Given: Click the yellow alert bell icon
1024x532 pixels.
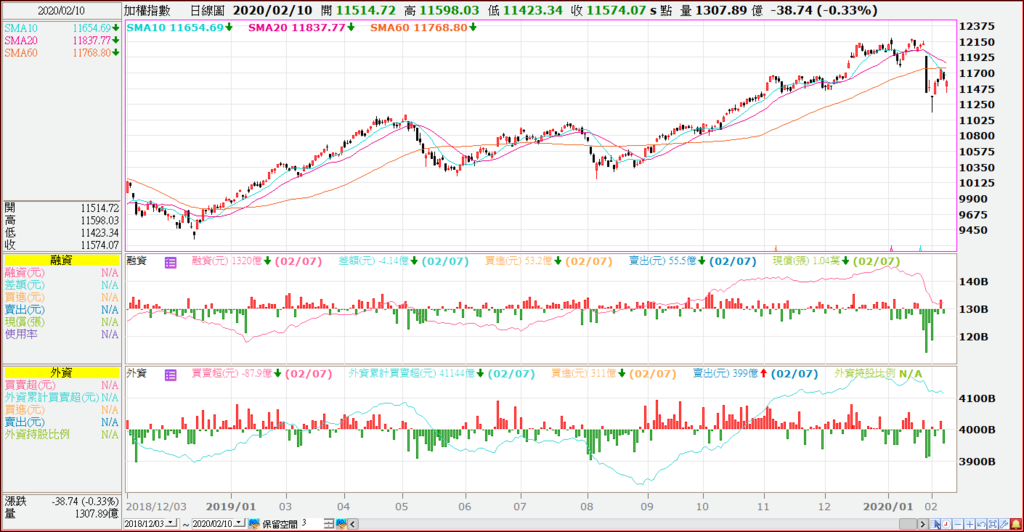Looking at the screenshot, I should click(x=1016, y=524).
